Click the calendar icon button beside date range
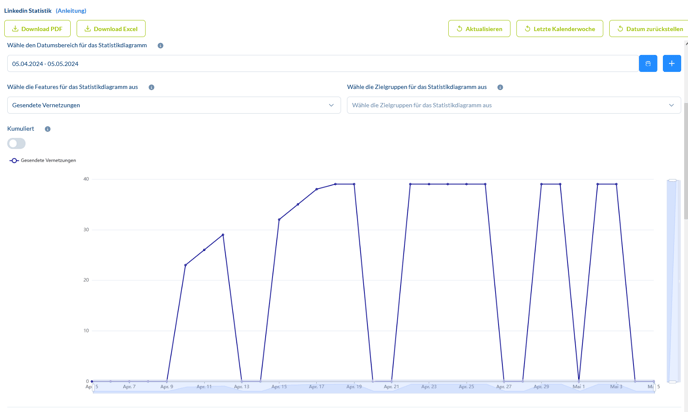688x412 pixels. (648, 63)
